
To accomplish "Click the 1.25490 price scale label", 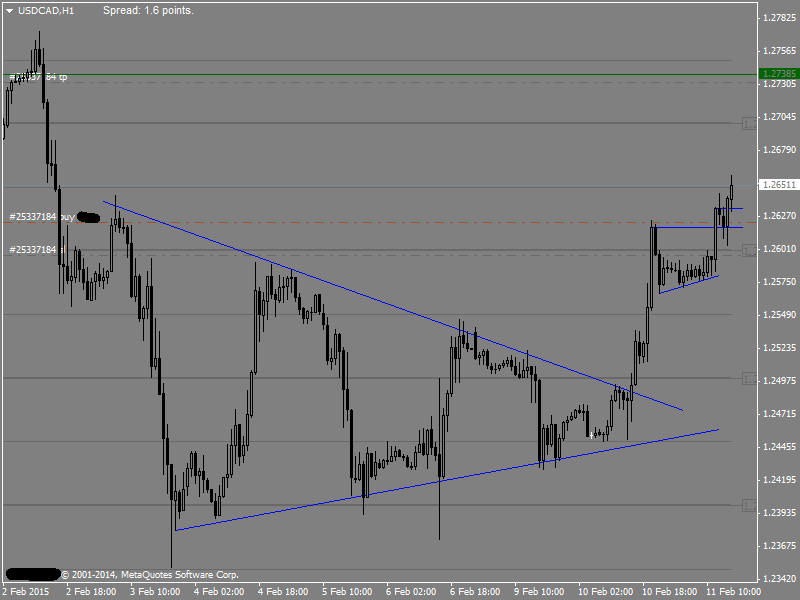I will pyautogui.click(x=779, y=315).
